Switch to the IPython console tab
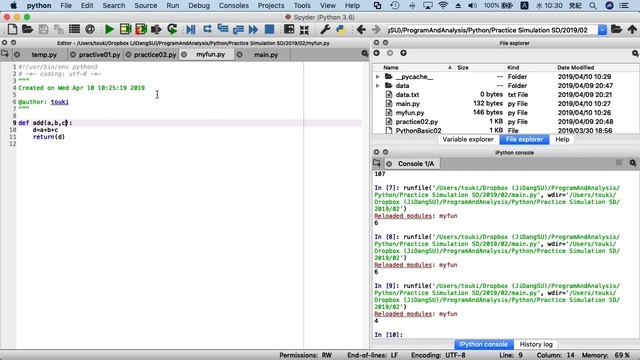This screenshot has height=360, width=640. (x=483, y=344)
